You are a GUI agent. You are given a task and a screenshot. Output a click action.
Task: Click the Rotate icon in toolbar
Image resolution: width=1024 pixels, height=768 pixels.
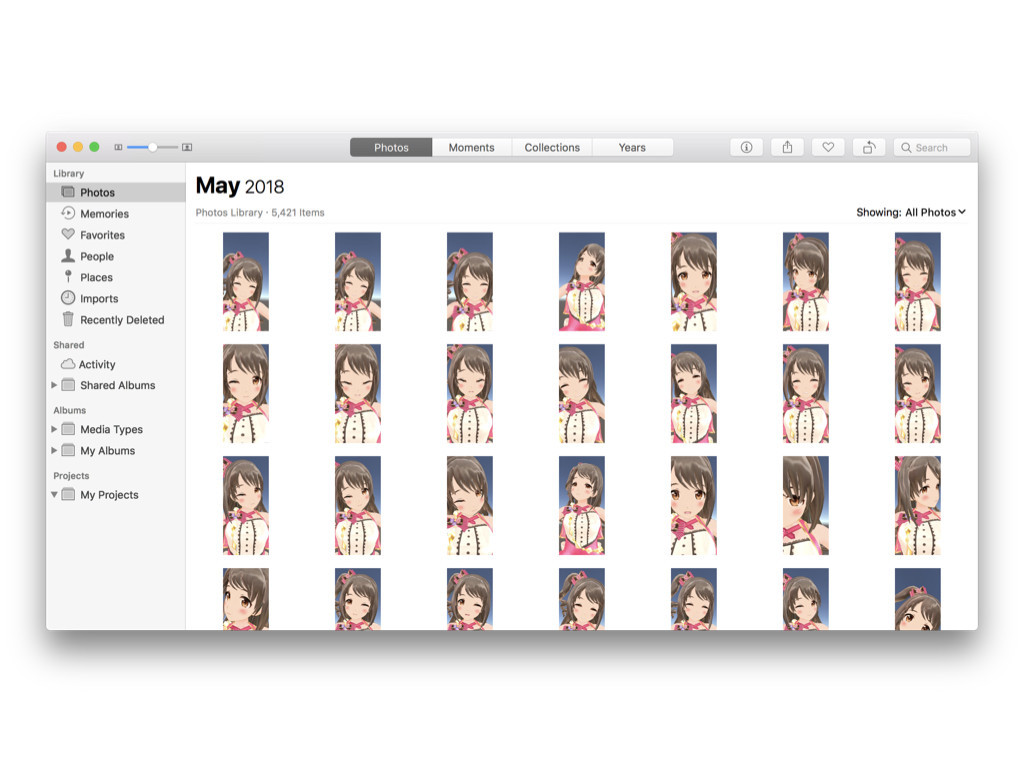[x=869, y=148]
